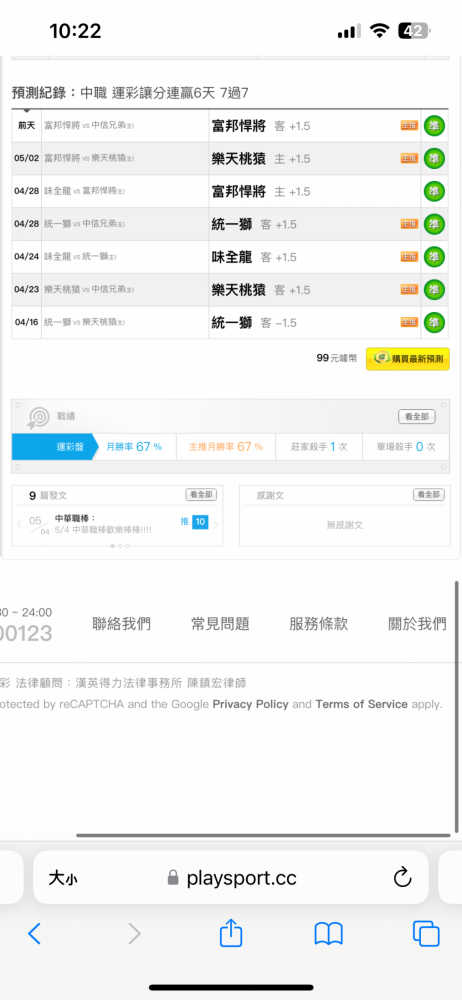Screen dimensions: 462x1000
Task: Click 購買最新預測 button
Action: click(x=407, y=359)
